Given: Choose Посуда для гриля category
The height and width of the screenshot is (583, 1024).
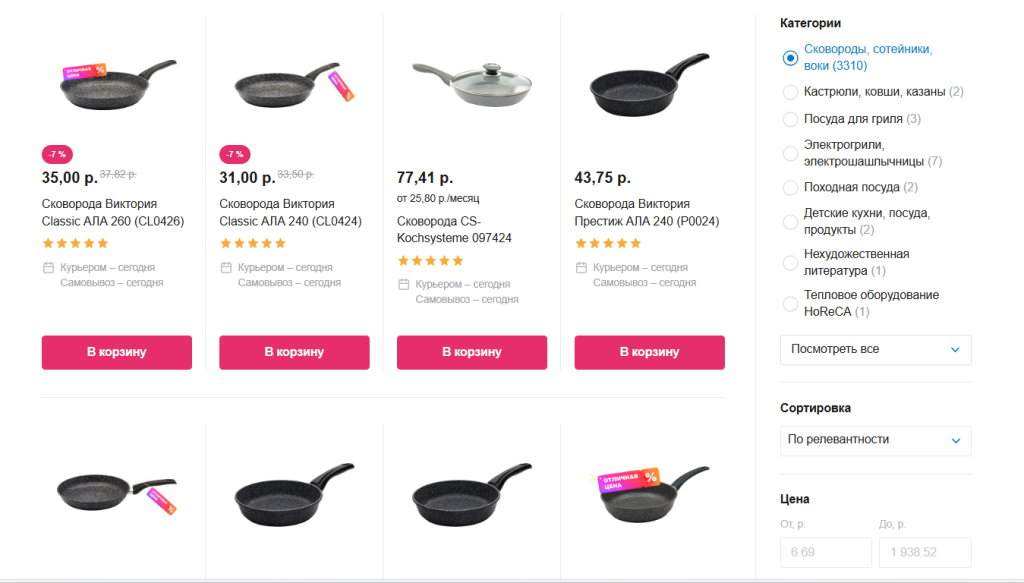Looking at the screenshot, I should tap(790, 119).
